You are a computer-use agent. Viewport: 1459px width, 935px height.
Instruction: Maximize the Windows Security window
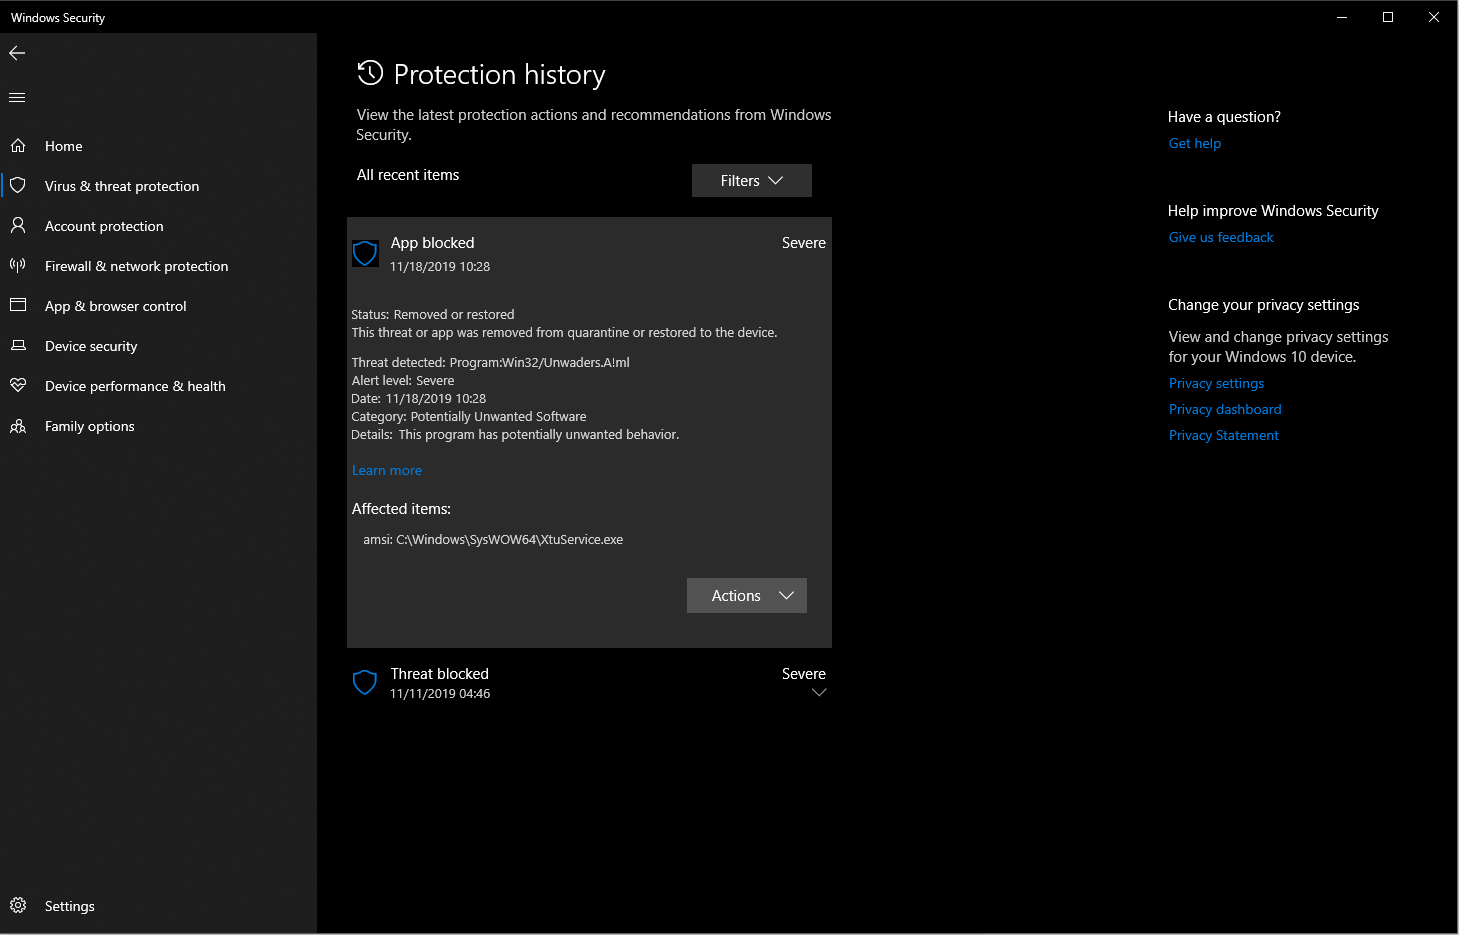click(x=1388, y=17)
